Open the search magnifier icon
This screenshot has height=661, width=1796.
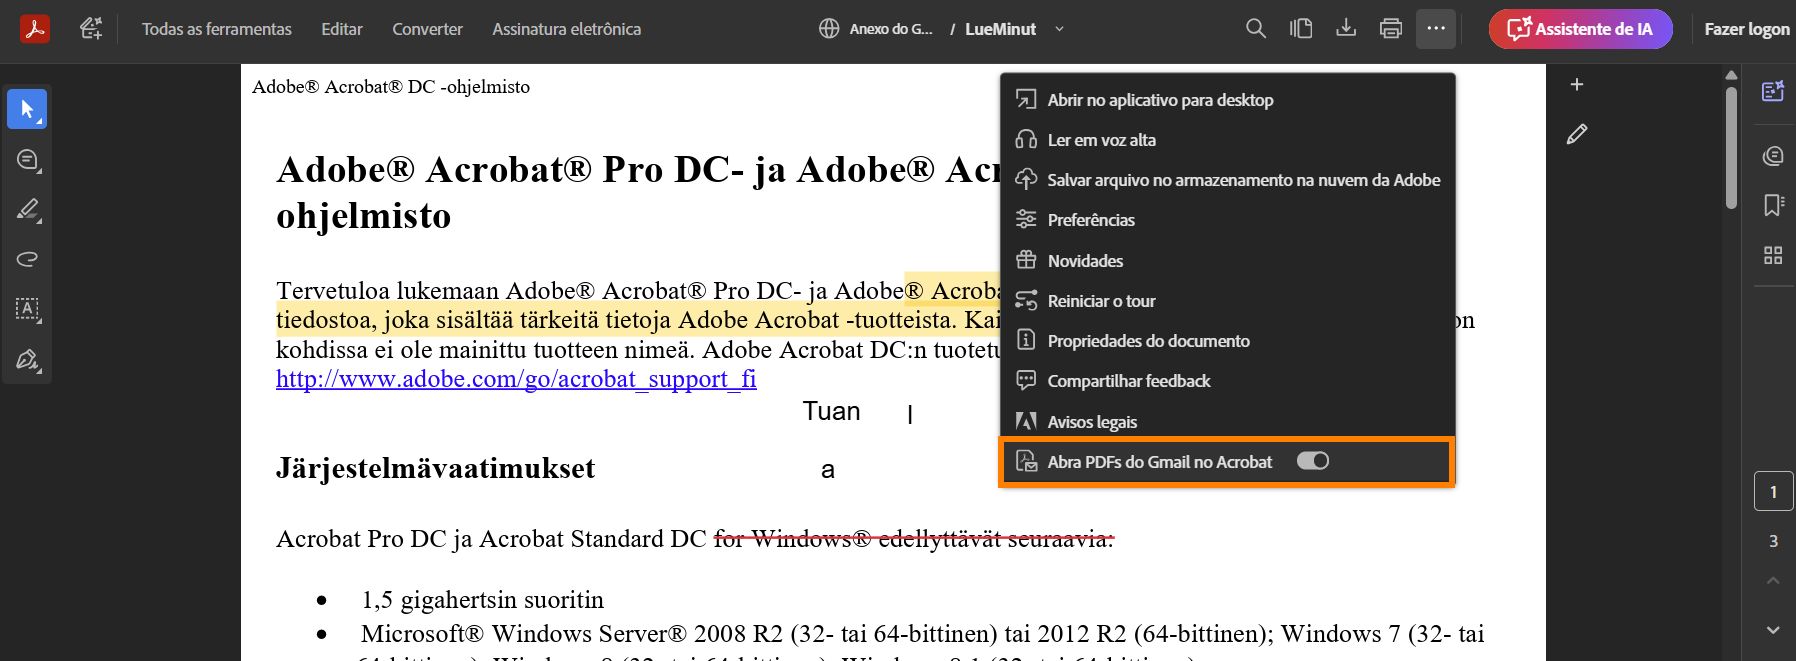(1256, 29)
